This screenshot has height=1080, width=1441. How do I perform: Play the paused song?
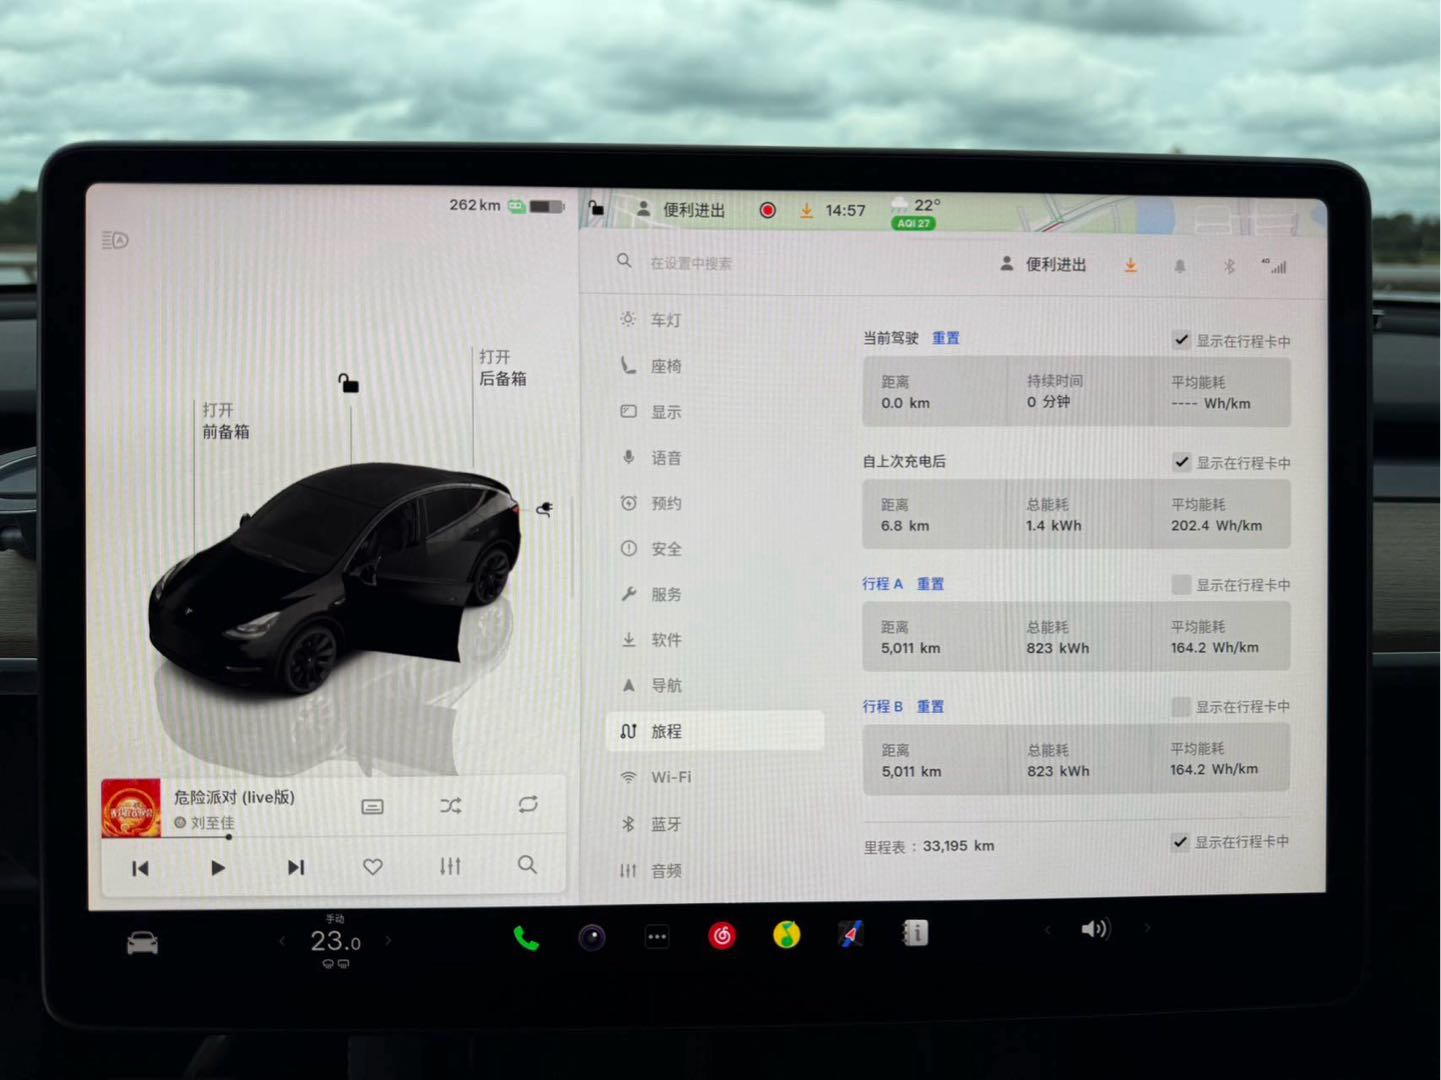pos(217,867)
